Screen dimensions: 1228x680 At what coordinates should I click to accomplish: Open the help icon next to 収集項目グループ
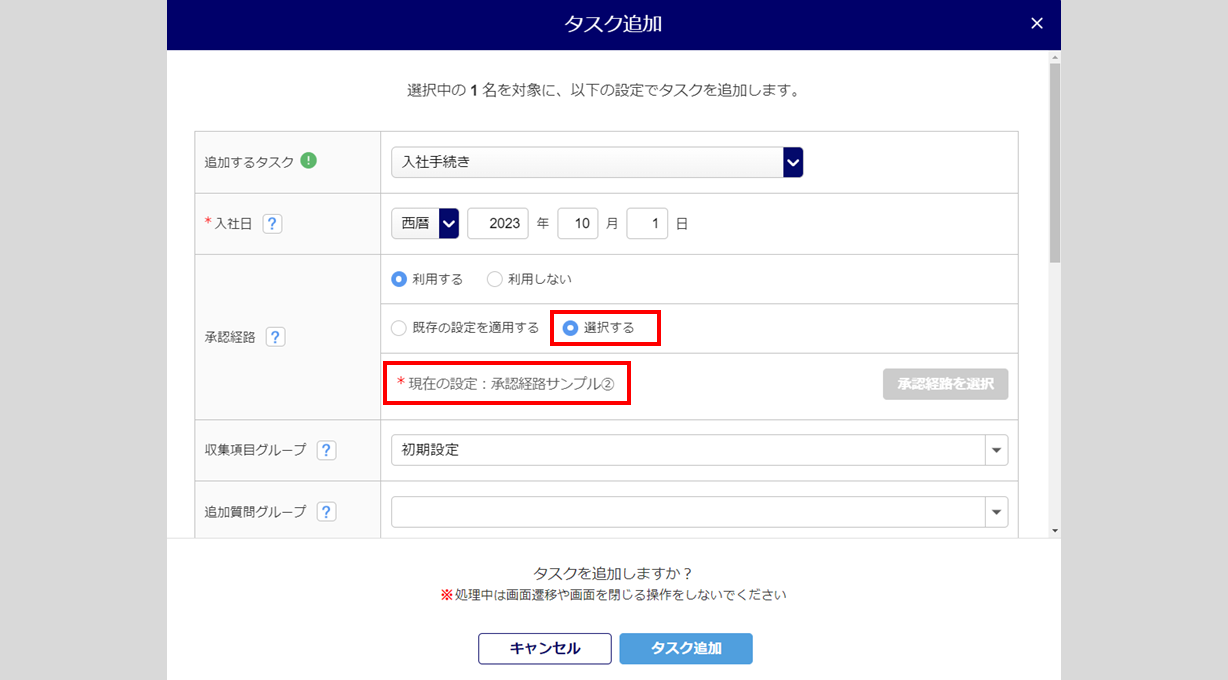(326, 450)
